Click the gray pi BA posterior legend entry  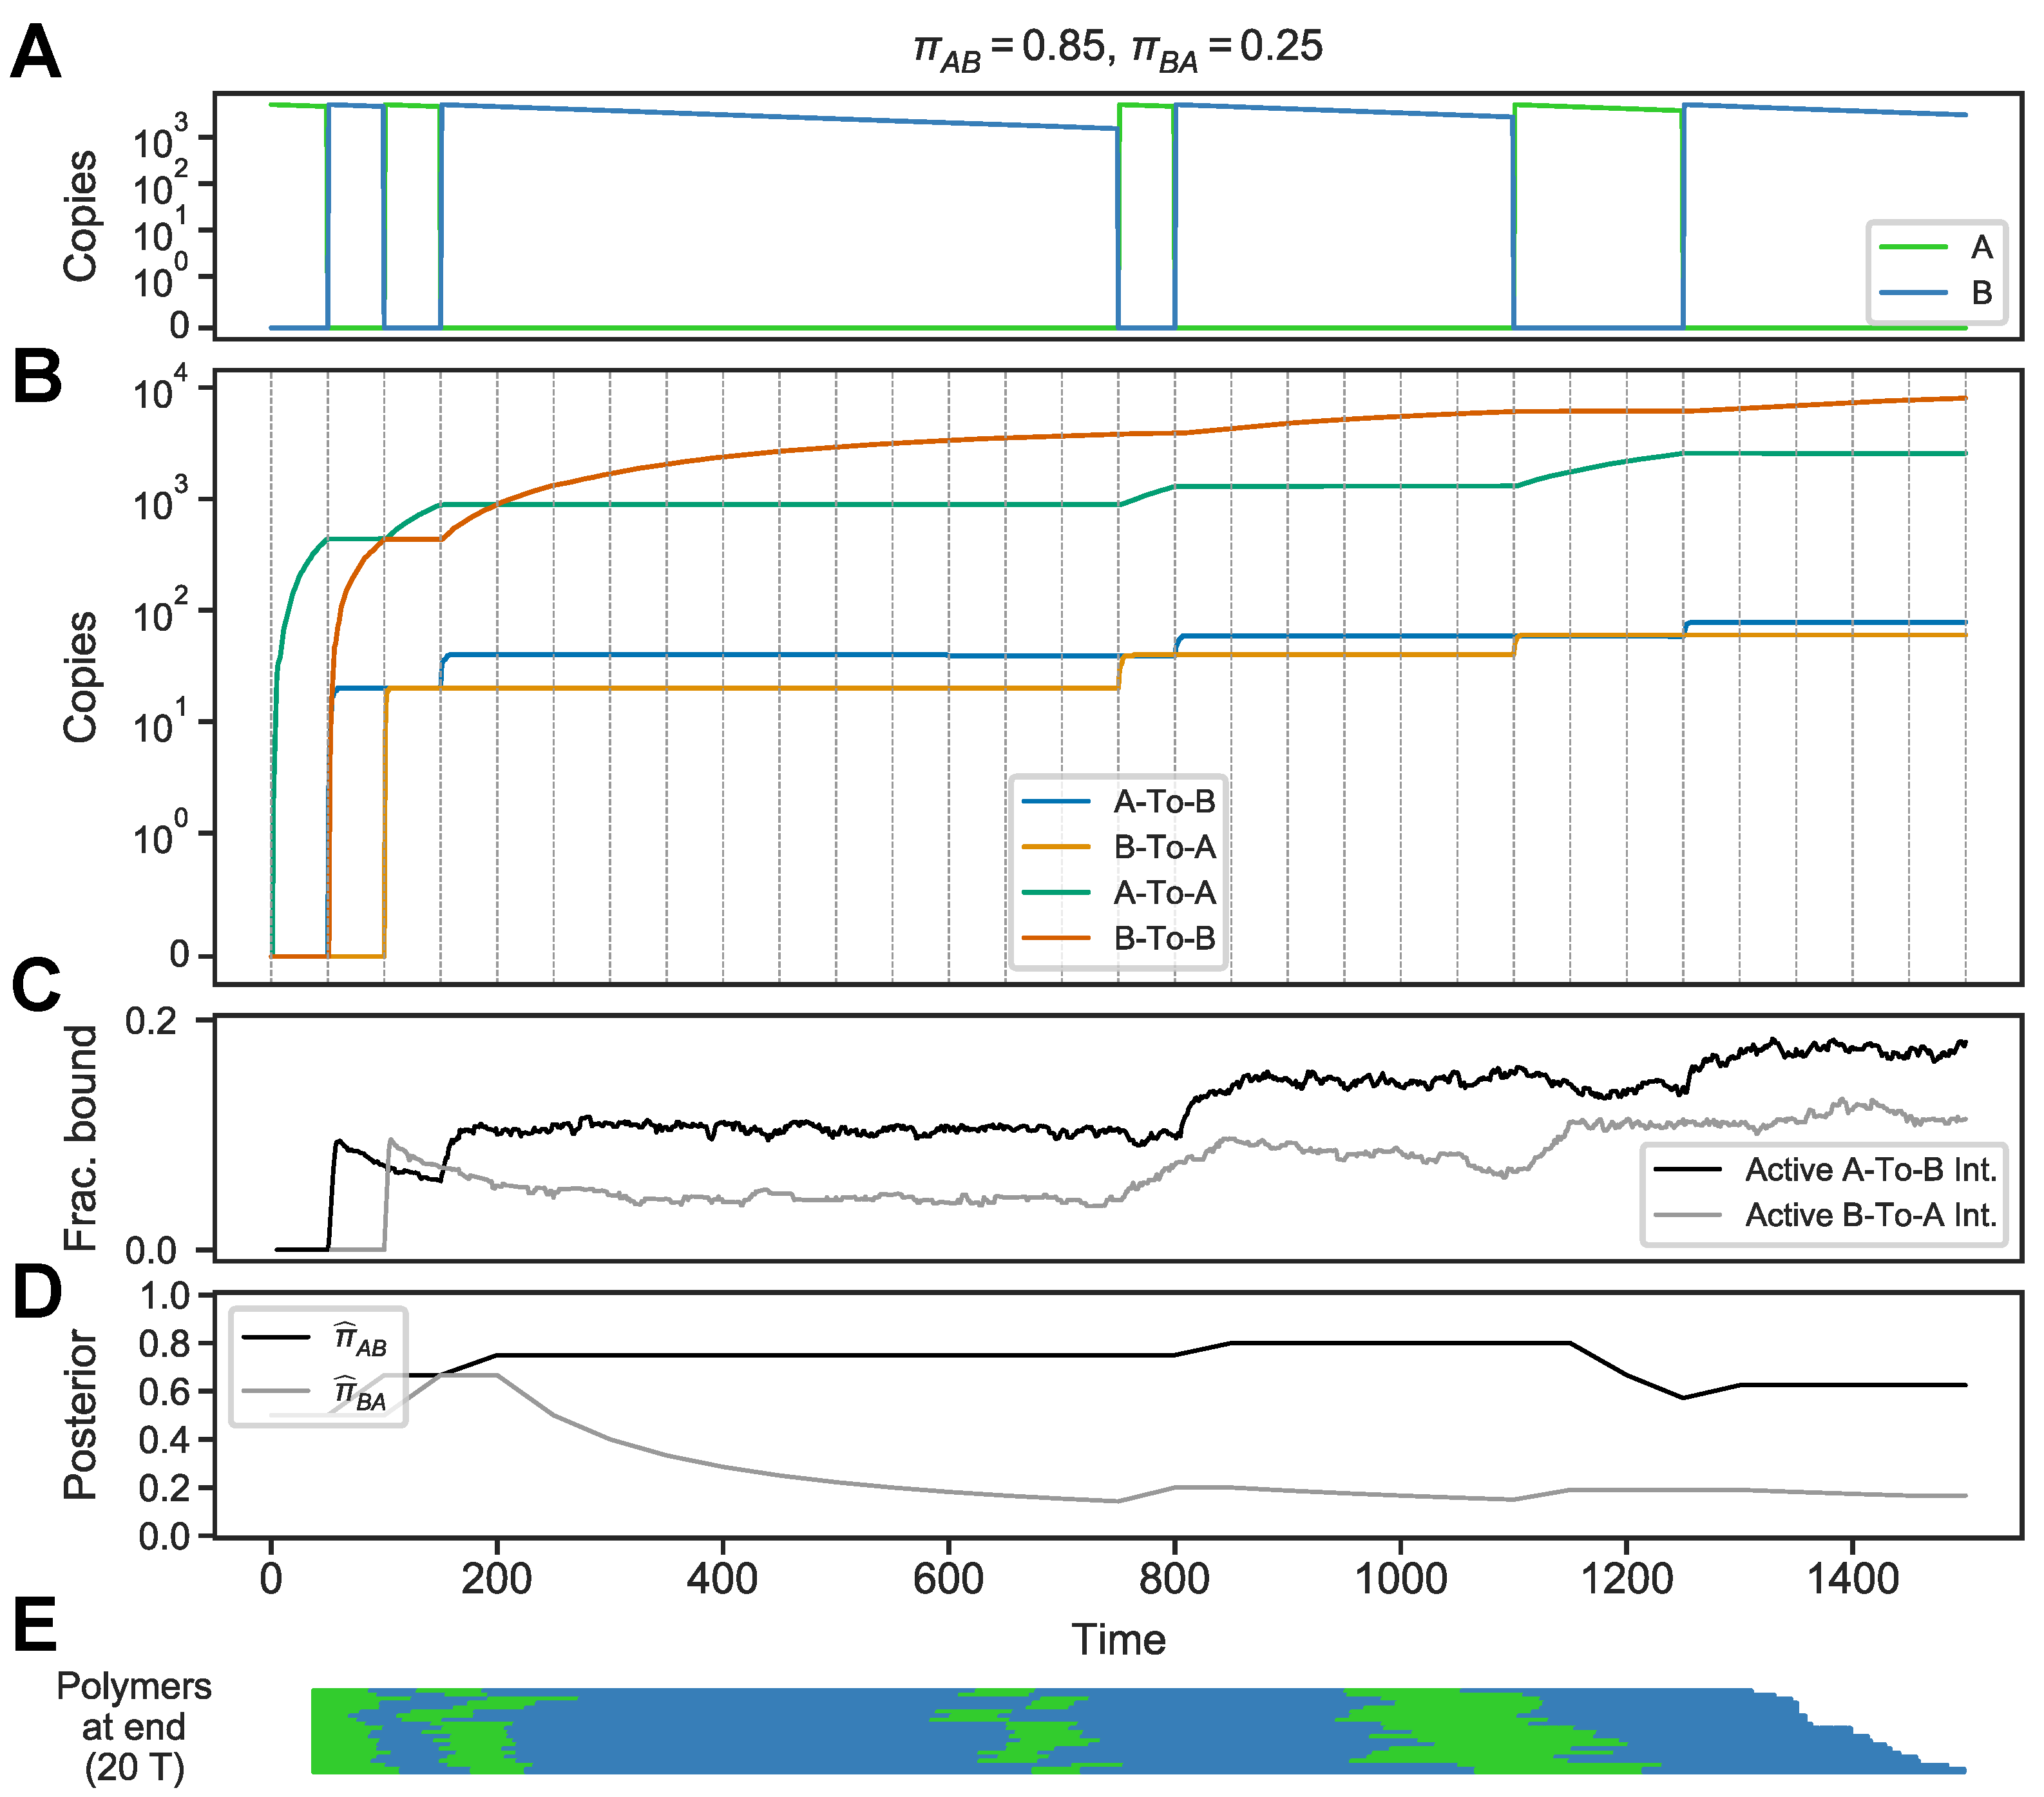coord(360,1393)
